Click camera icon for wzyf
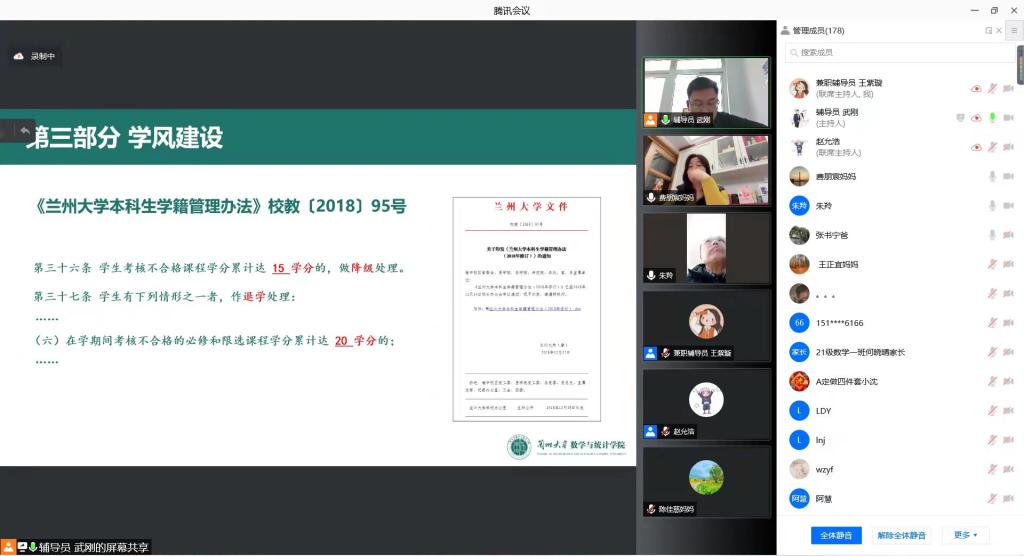The height and width of the screenshot is (556, 1024). tap(1008, 469)
